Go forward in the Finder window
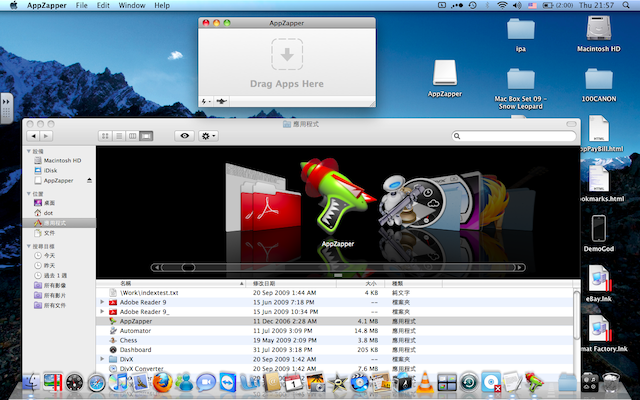The image size is (640, 400). point(46,136)
